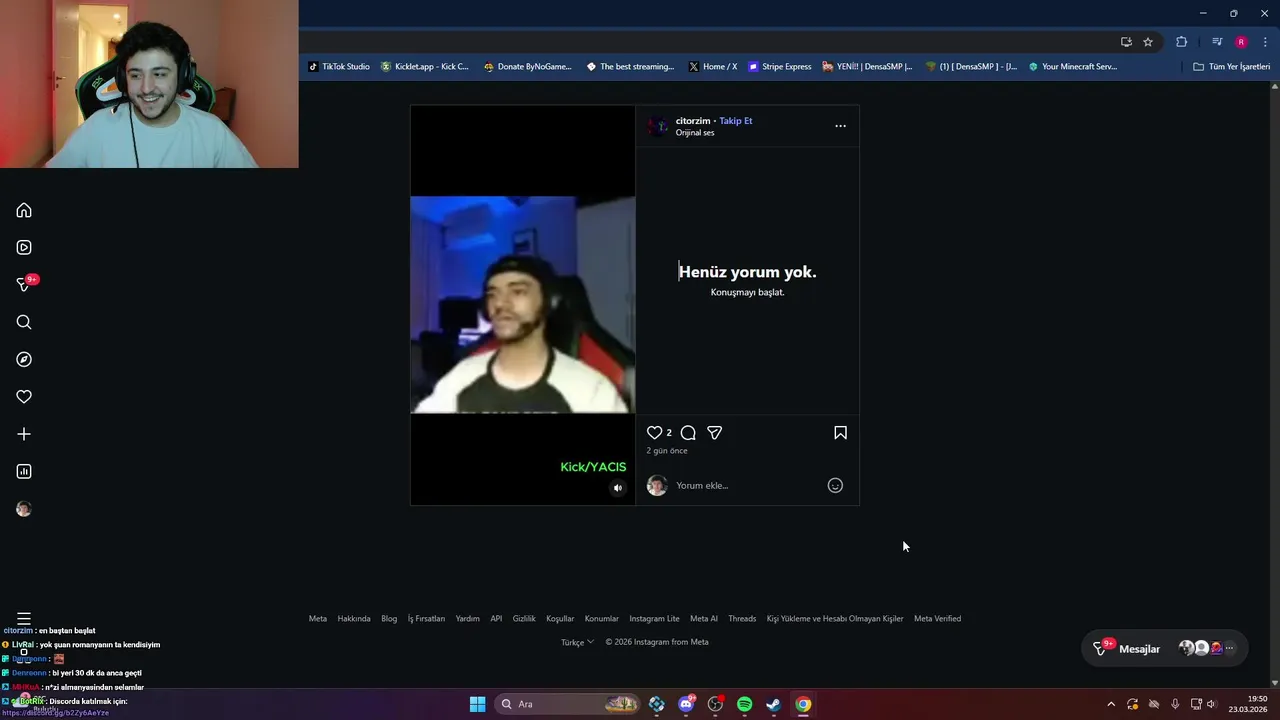Screen dimensions: 1280x720
Task: Open Notifications heart in the sidebar
Action: point(24,397)
